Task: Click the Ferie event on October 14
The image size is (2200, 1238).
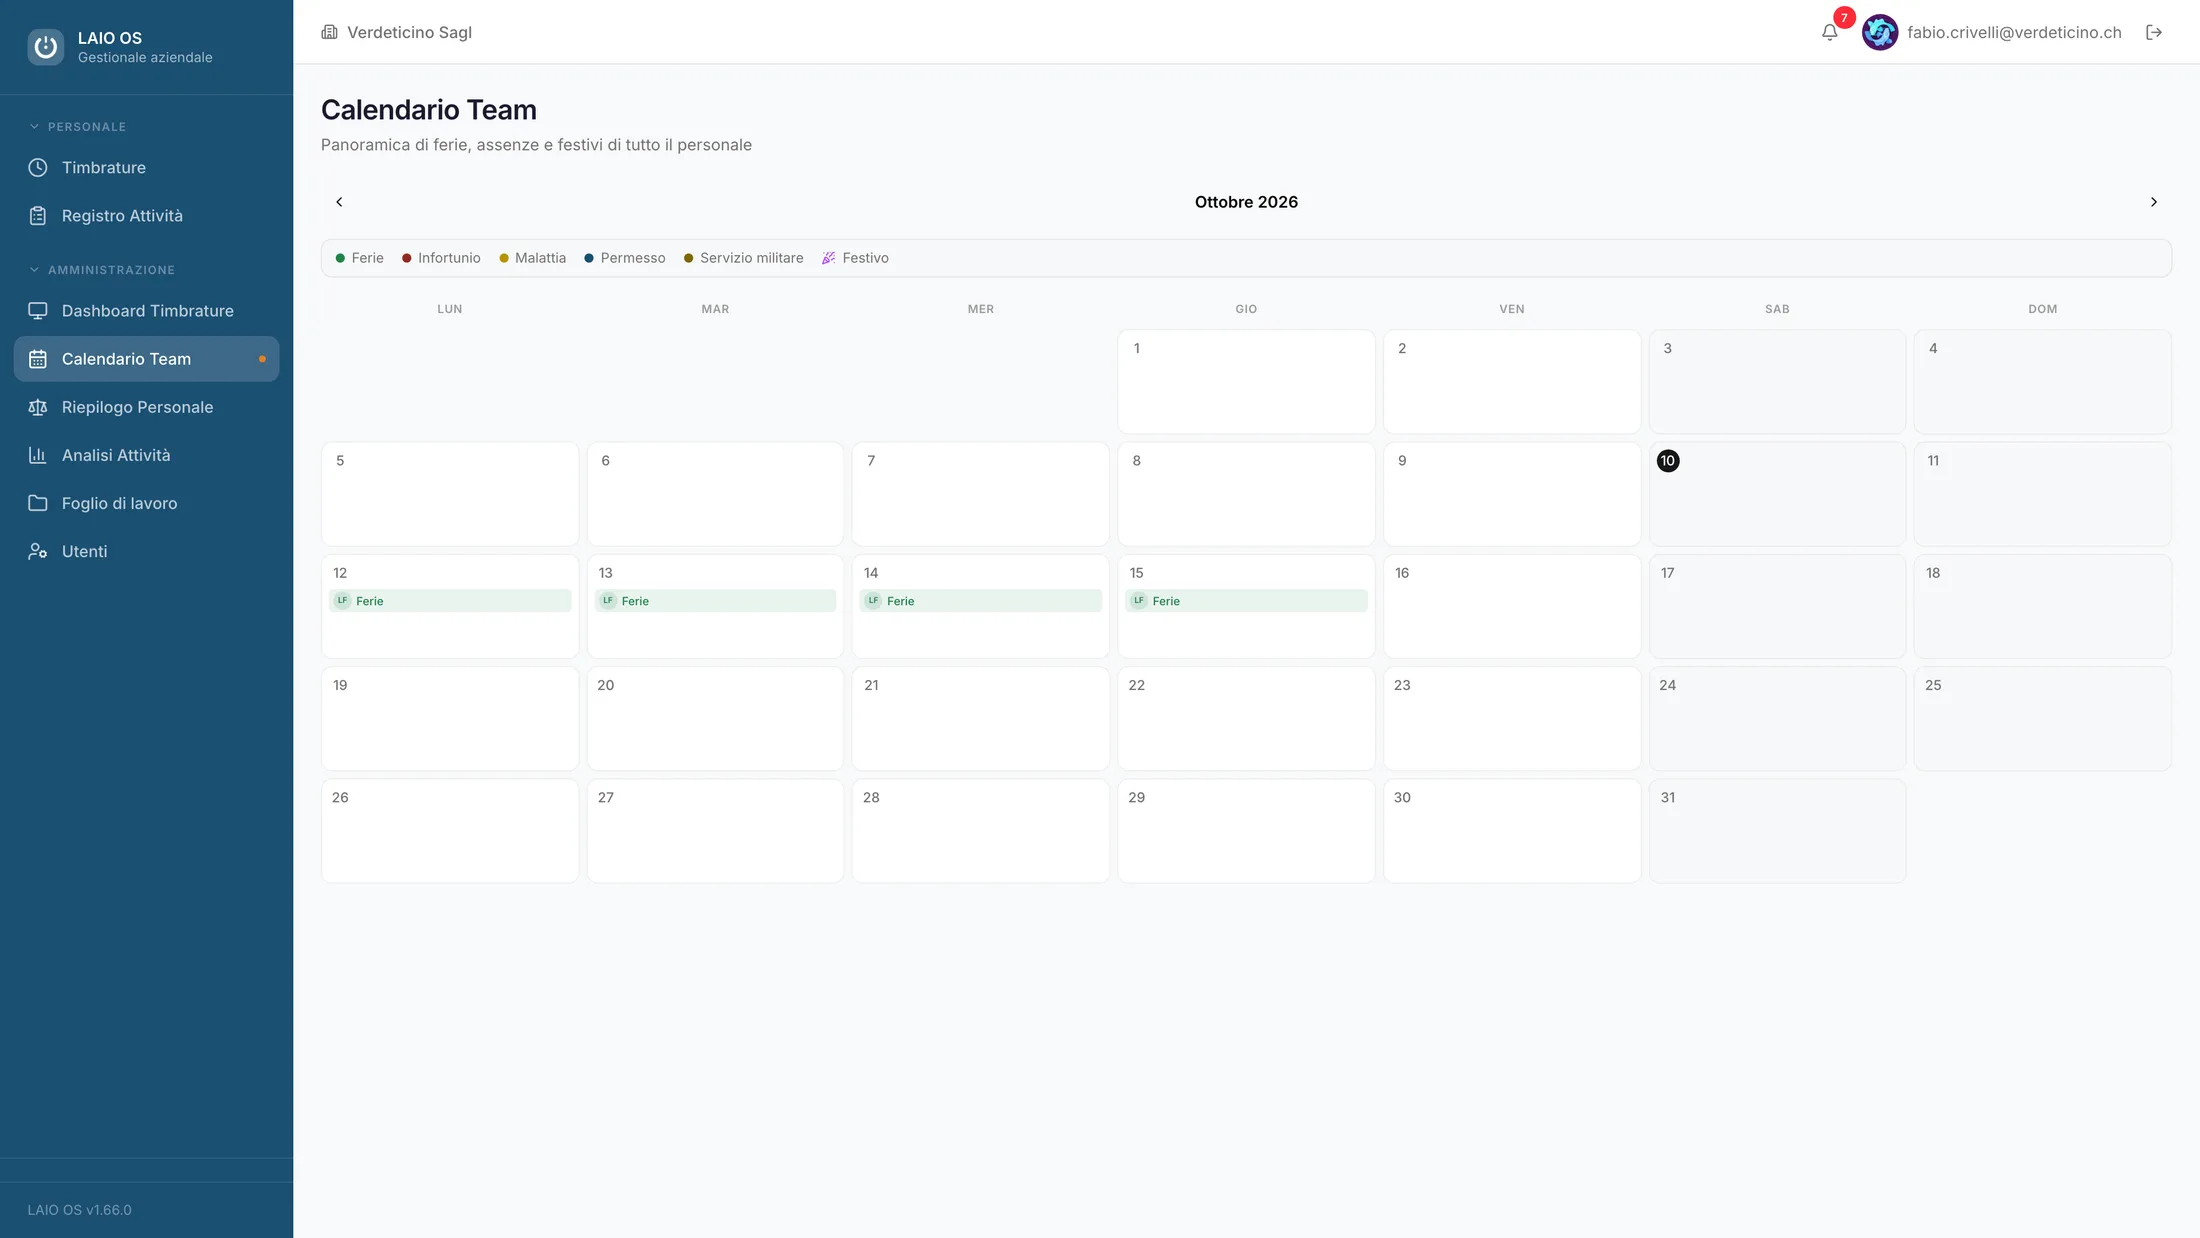Action: click(980, 601)
